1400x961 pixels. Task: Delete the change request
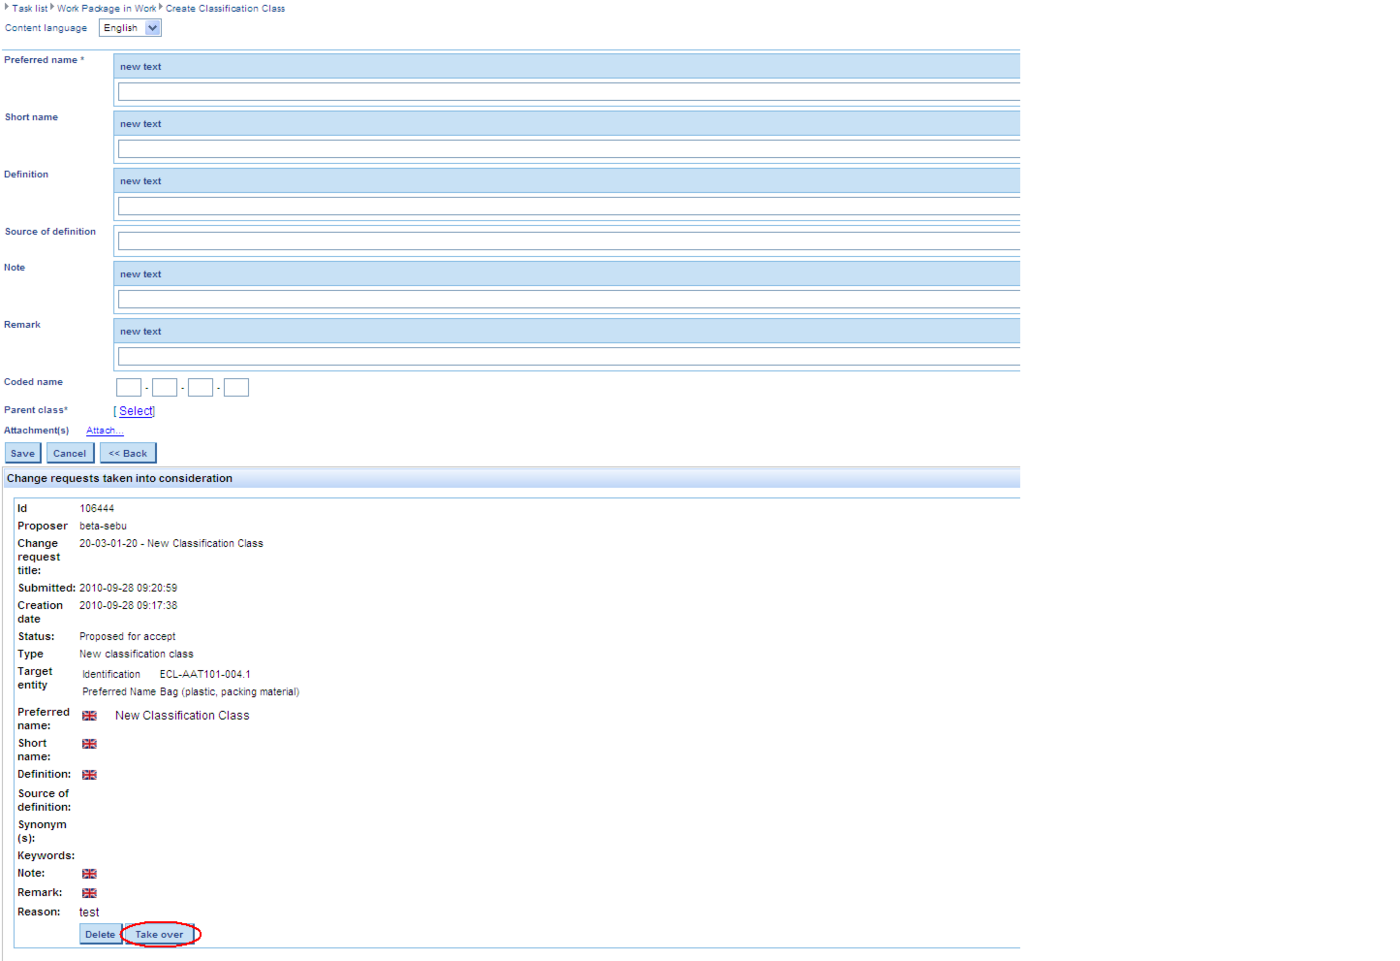click(100, 934)
